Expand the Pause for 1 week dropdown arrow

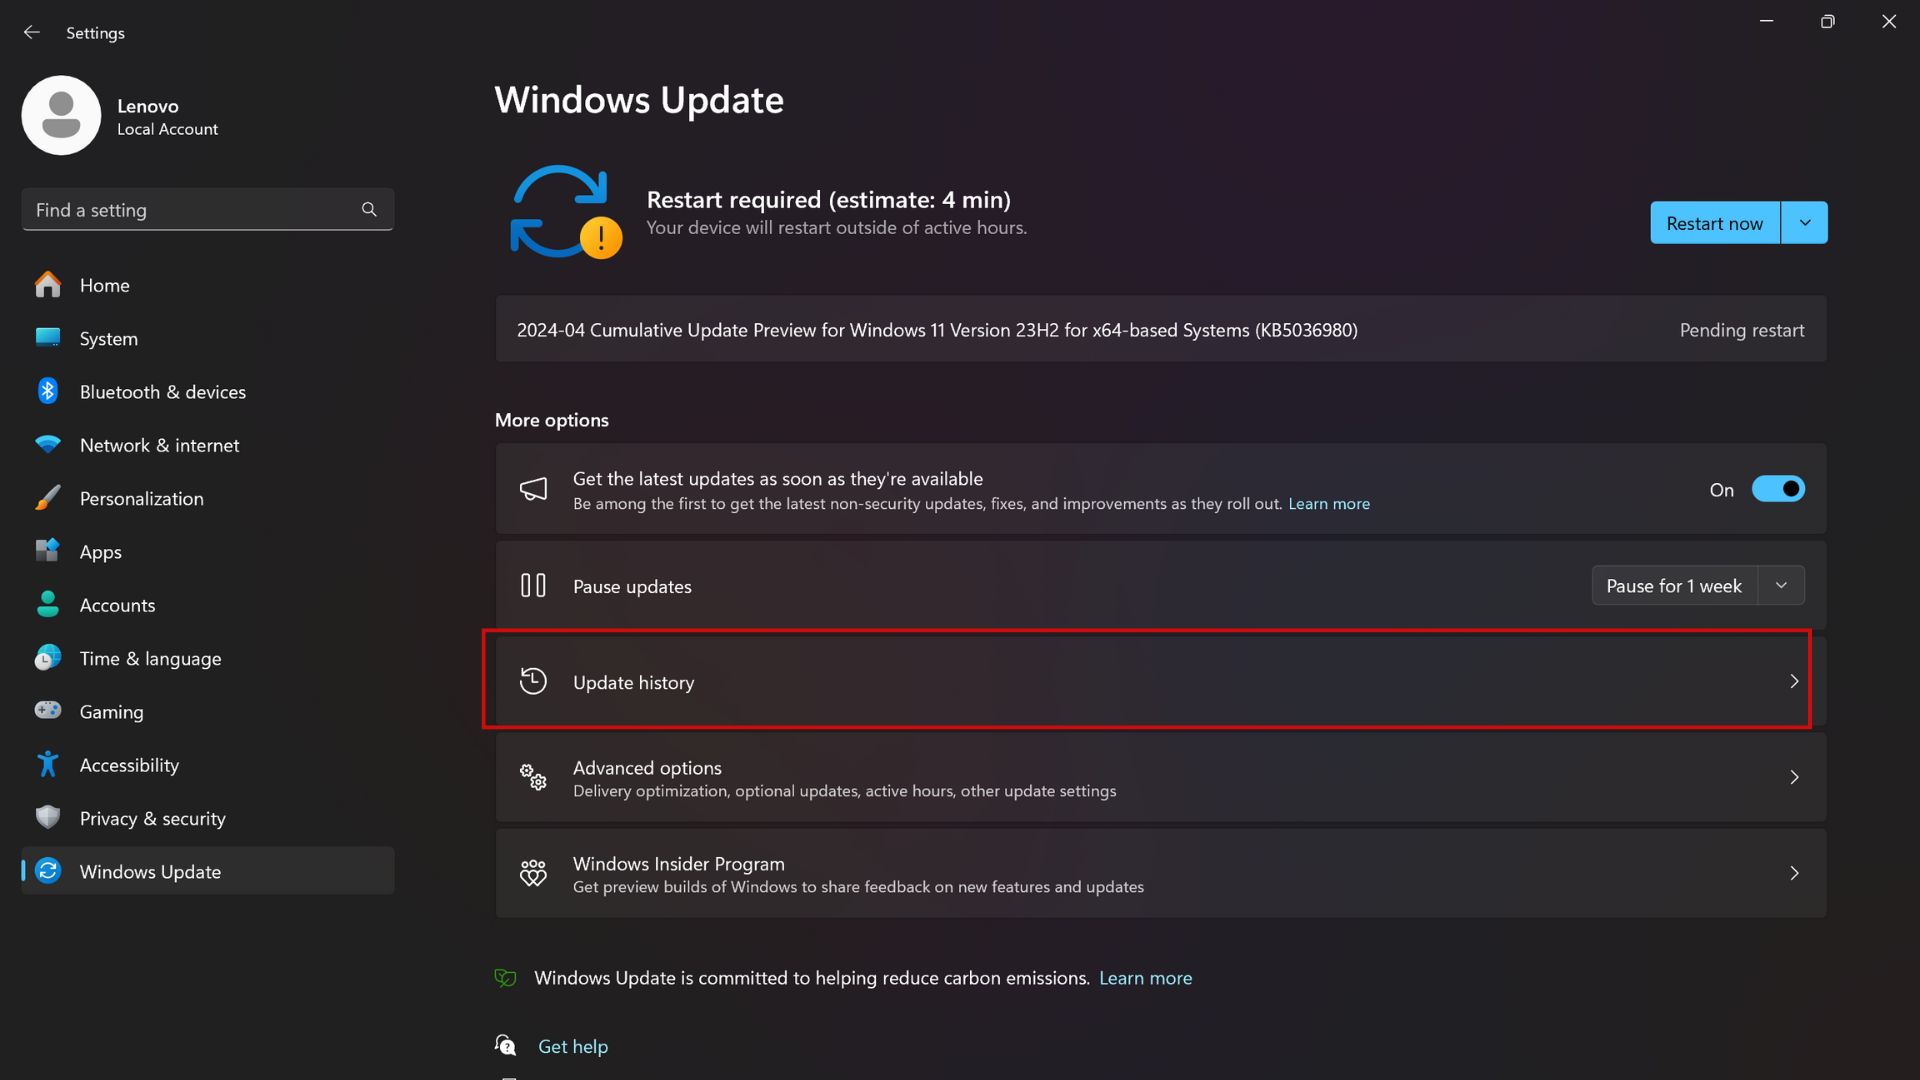[x=1781, y=586]
